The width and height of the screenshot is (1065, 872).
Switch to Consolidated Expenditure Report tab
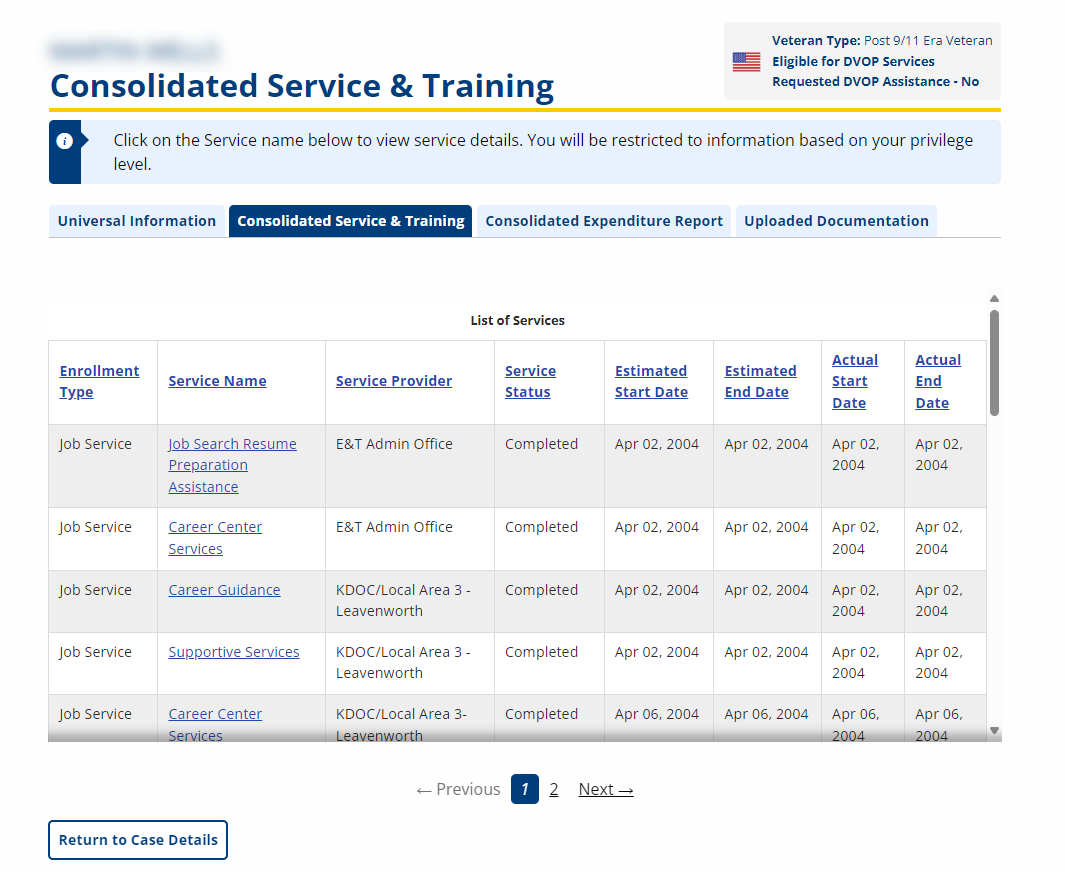[x=604, y=221]
